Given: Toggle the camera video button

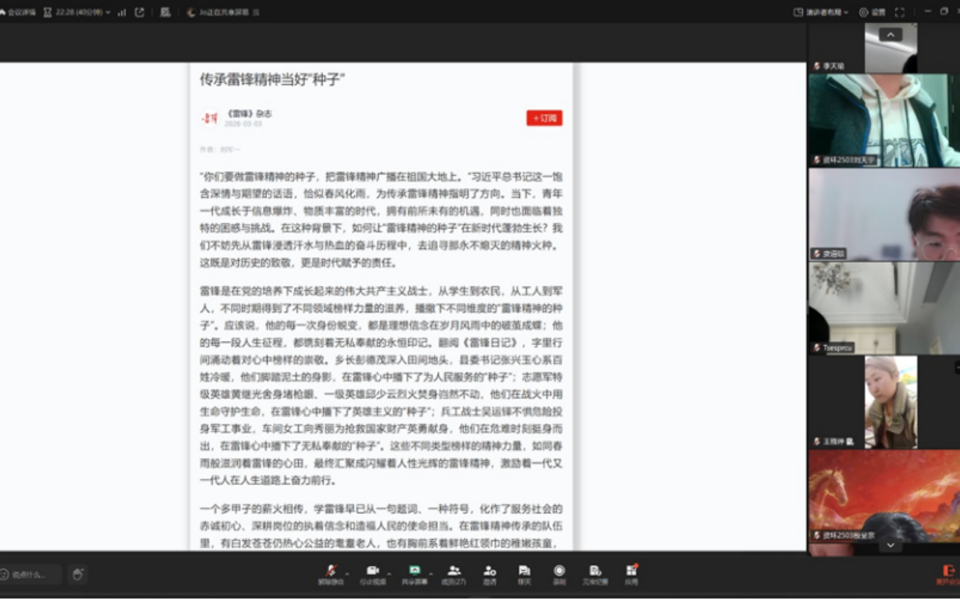Looking at the screenshot, I should (x=372, y=571).
